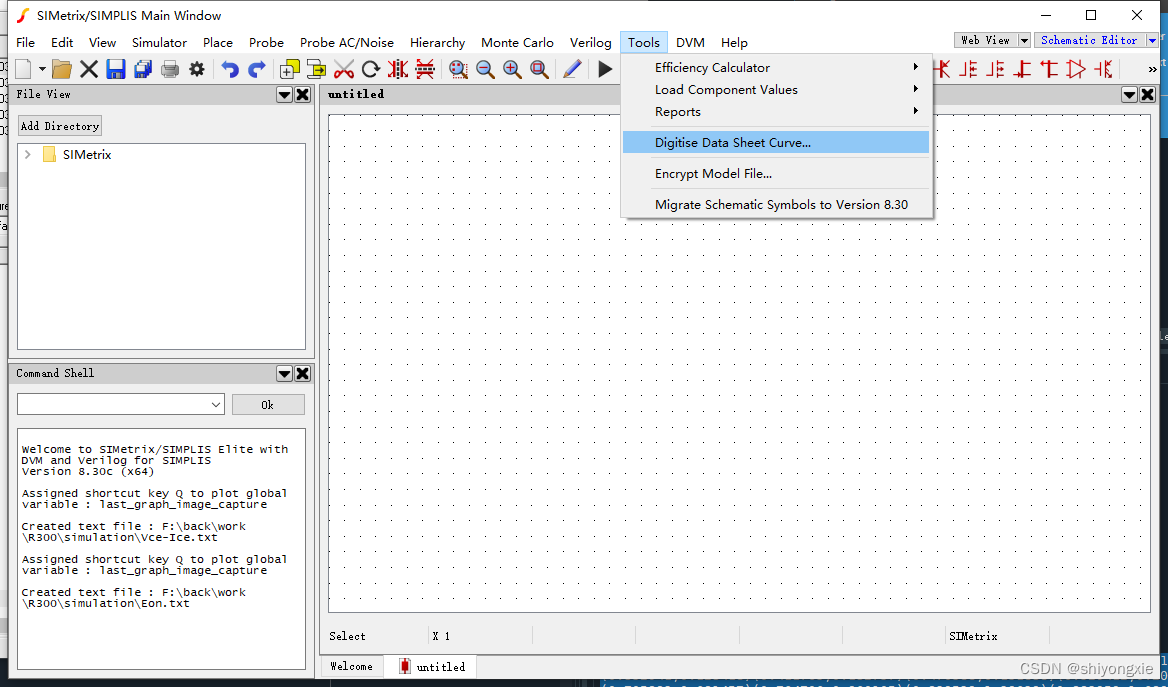Open the Simulator menu
Image resolution: width=1168 pixels, height=687 pixels.
[x=159, y=42]
